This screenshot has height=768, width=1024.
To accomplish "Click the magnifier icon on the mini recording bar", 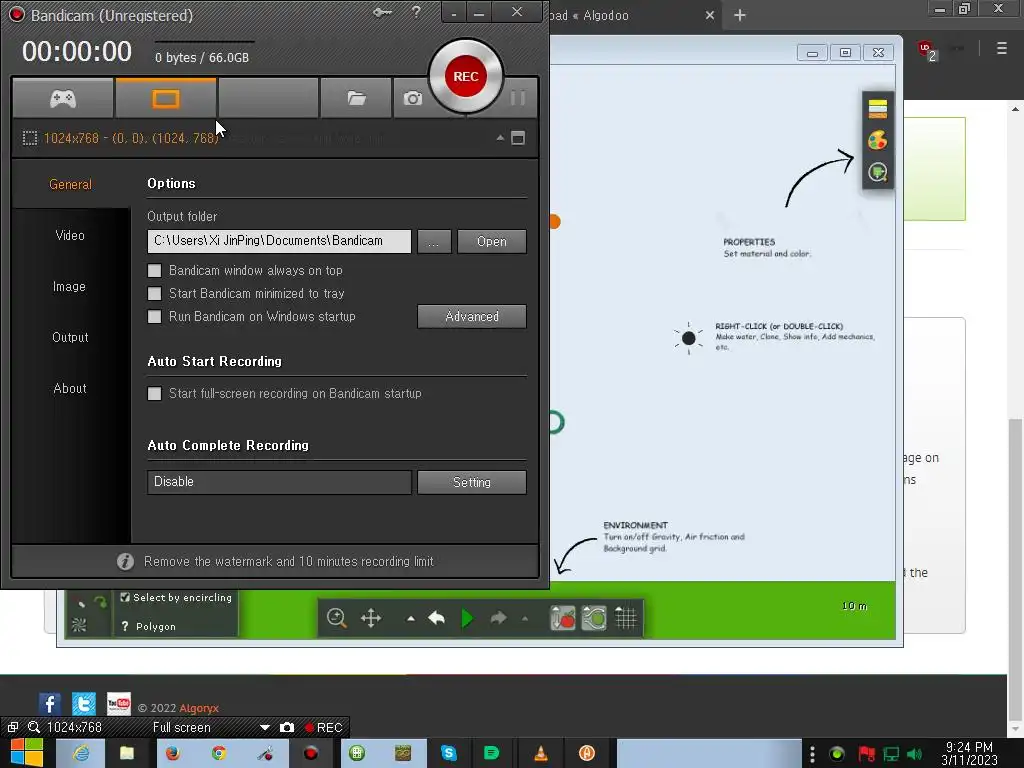I will (x=34, y=727).
